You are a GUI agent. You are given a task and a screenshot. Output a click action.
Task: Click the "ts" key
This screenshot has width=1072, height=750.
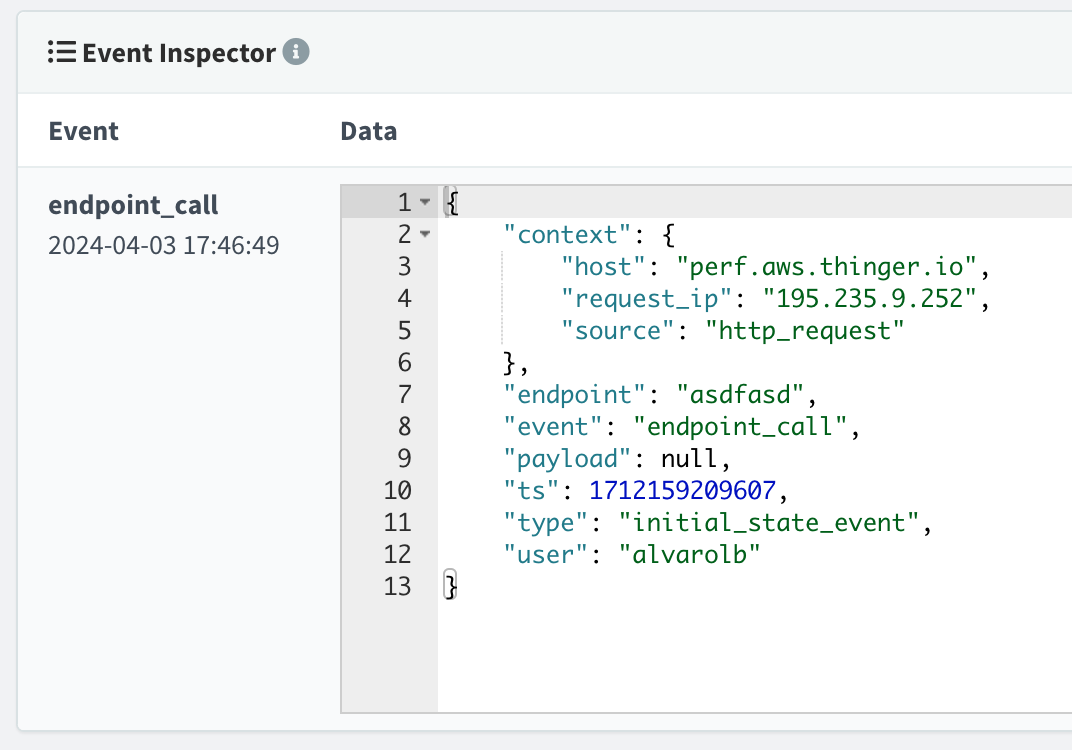tap(531, 491)
